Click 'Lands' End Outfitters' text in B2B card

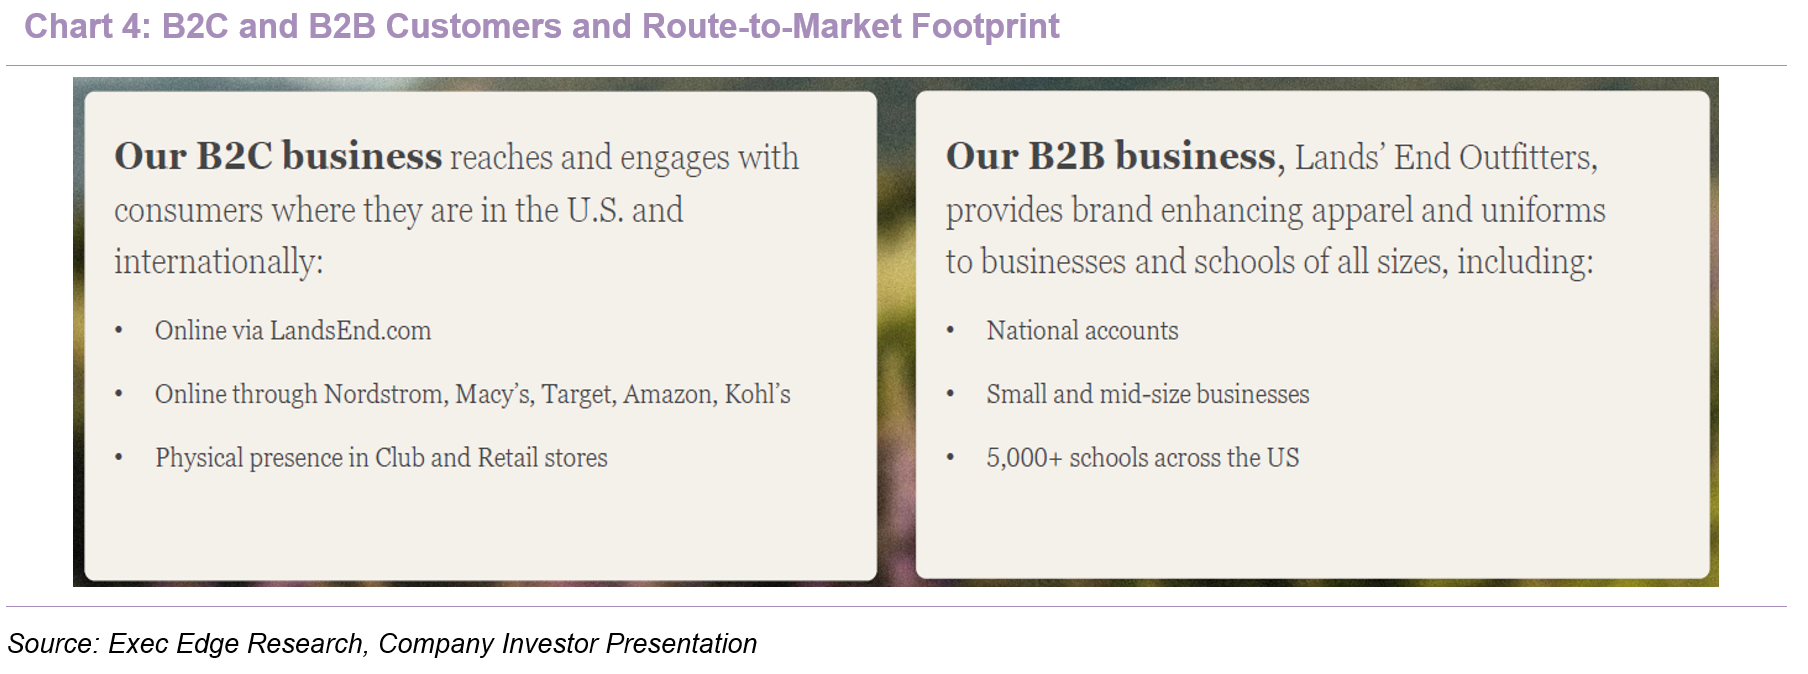click(1446, 157)
